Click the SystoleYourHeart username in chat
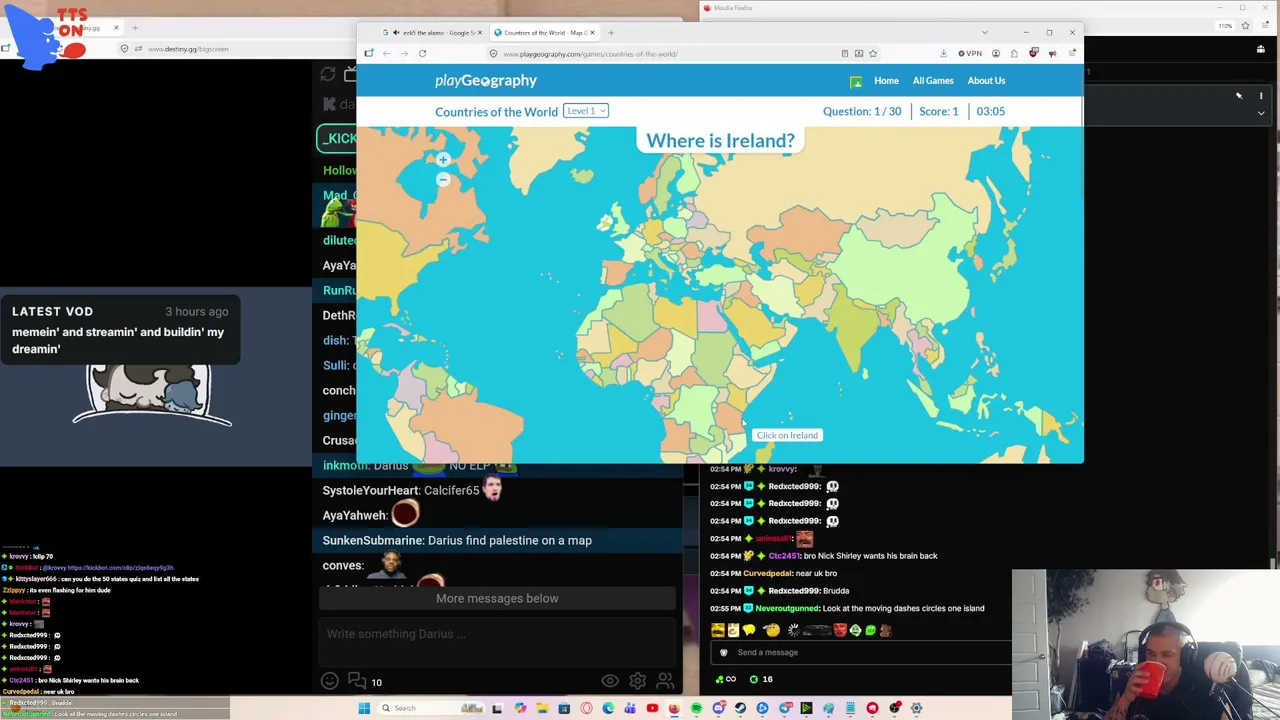The width and height of the screenshot is (1280, 720). (x=370, y=490)
